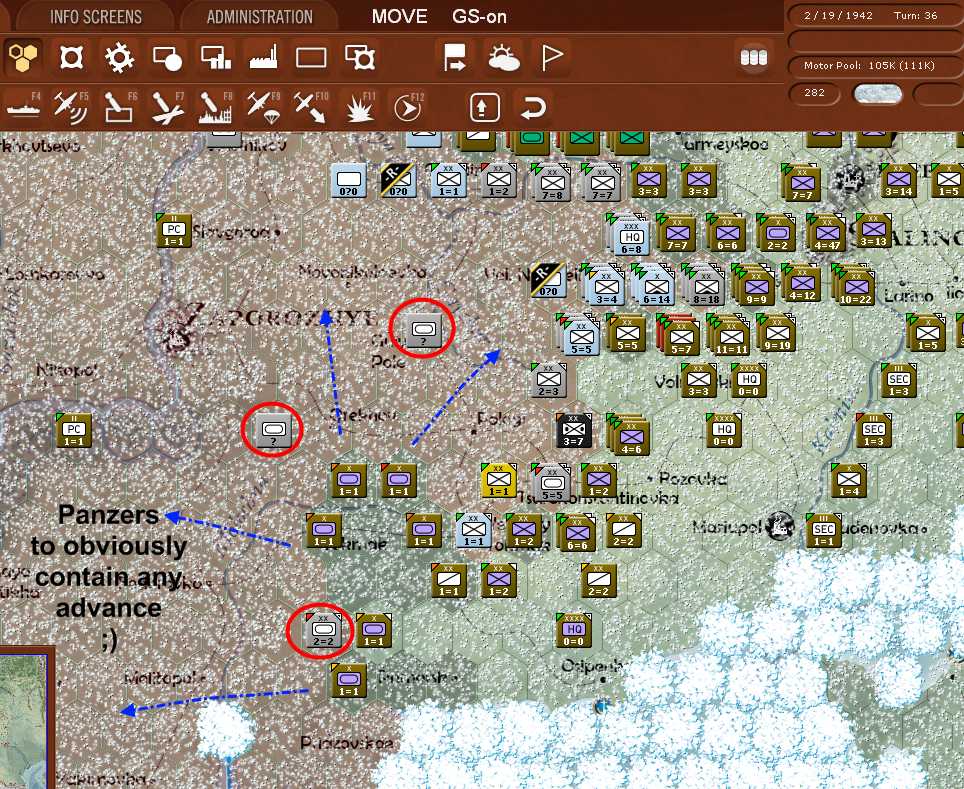
Task: Toggle the square-with-circle map overlay icon
Action: point(71,58)
